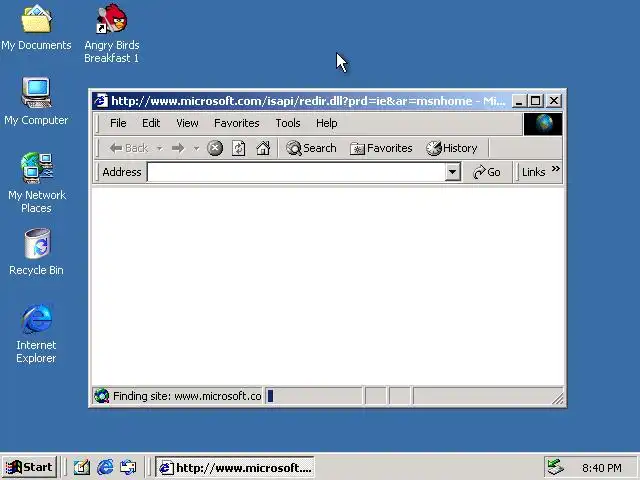
Task: Select the My Network Places icon
Action: [x=36, y=182]
